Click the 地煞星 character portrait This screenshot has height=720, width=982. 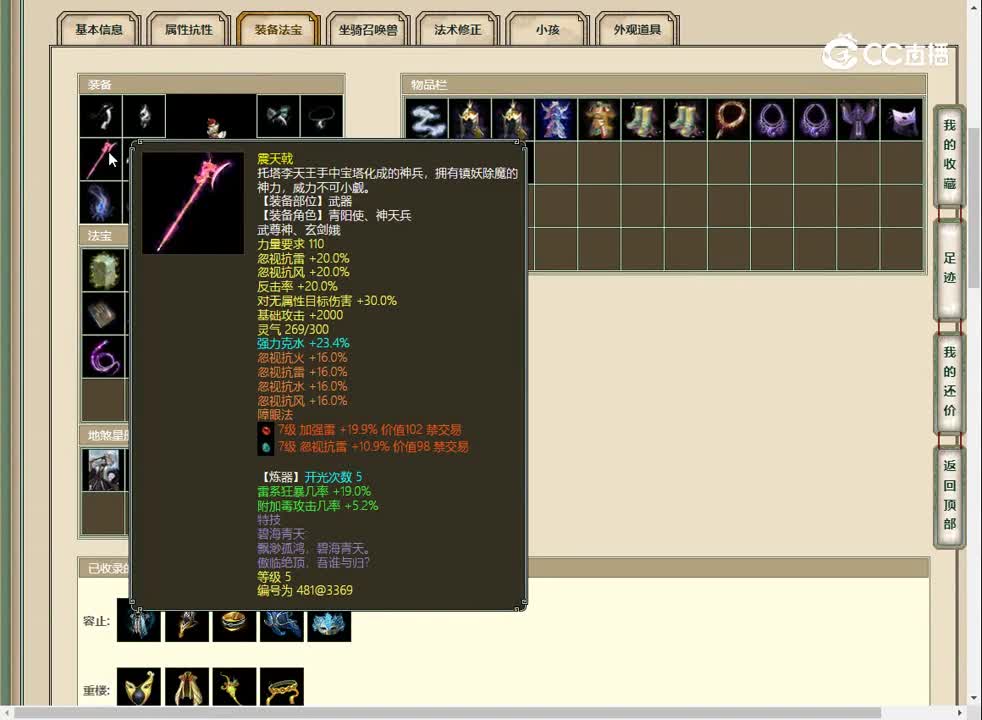104,470
